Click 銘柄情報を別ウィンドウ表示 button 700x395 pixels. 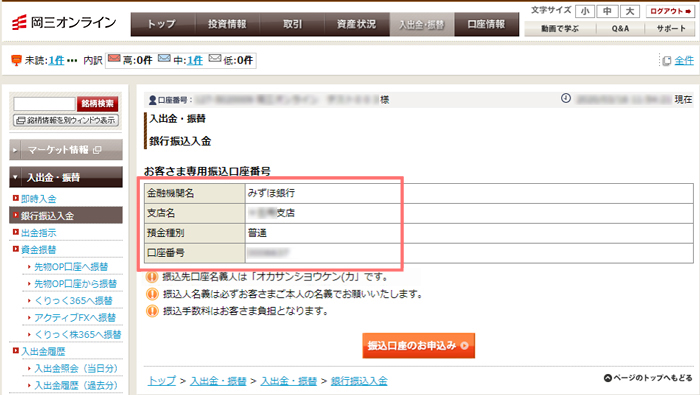(66, 120)
